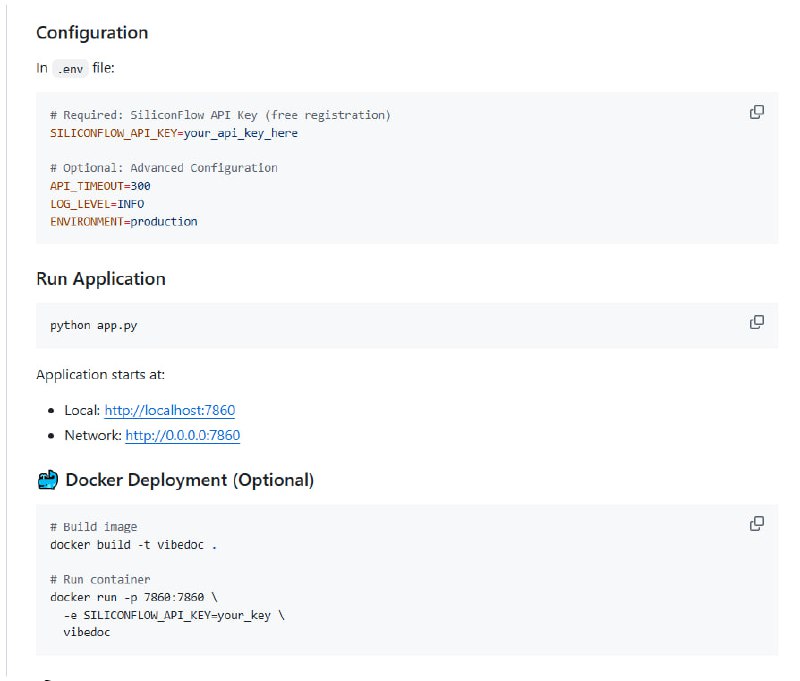Copy the .env configuration code block
Image resolution: width=800 pixels, height=681 pixels.
pos(757,112)
